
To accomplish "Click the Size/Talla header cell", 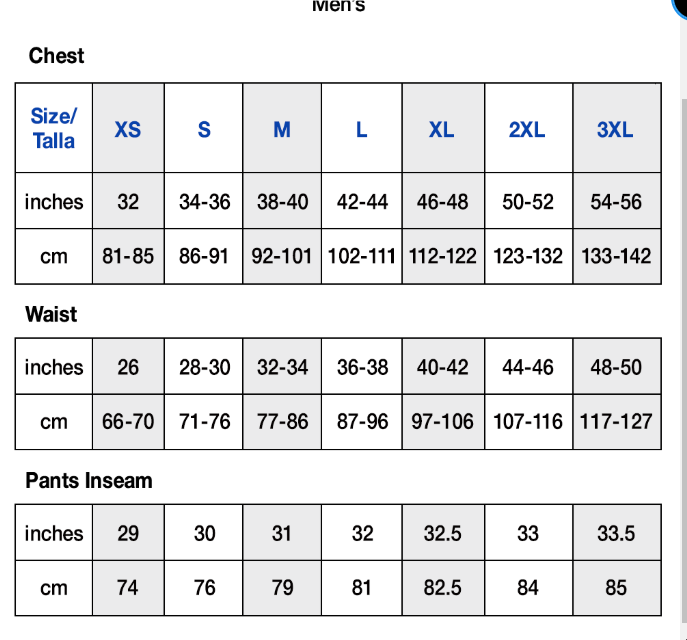I will (x=54, y=129).
